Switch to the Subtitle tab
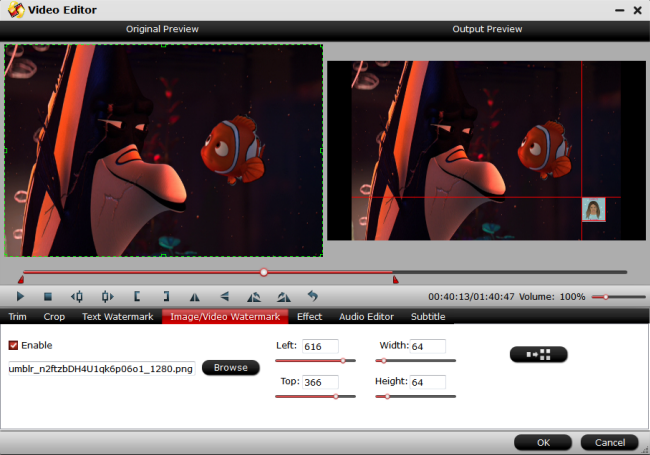650x455 pixels. 428,317
